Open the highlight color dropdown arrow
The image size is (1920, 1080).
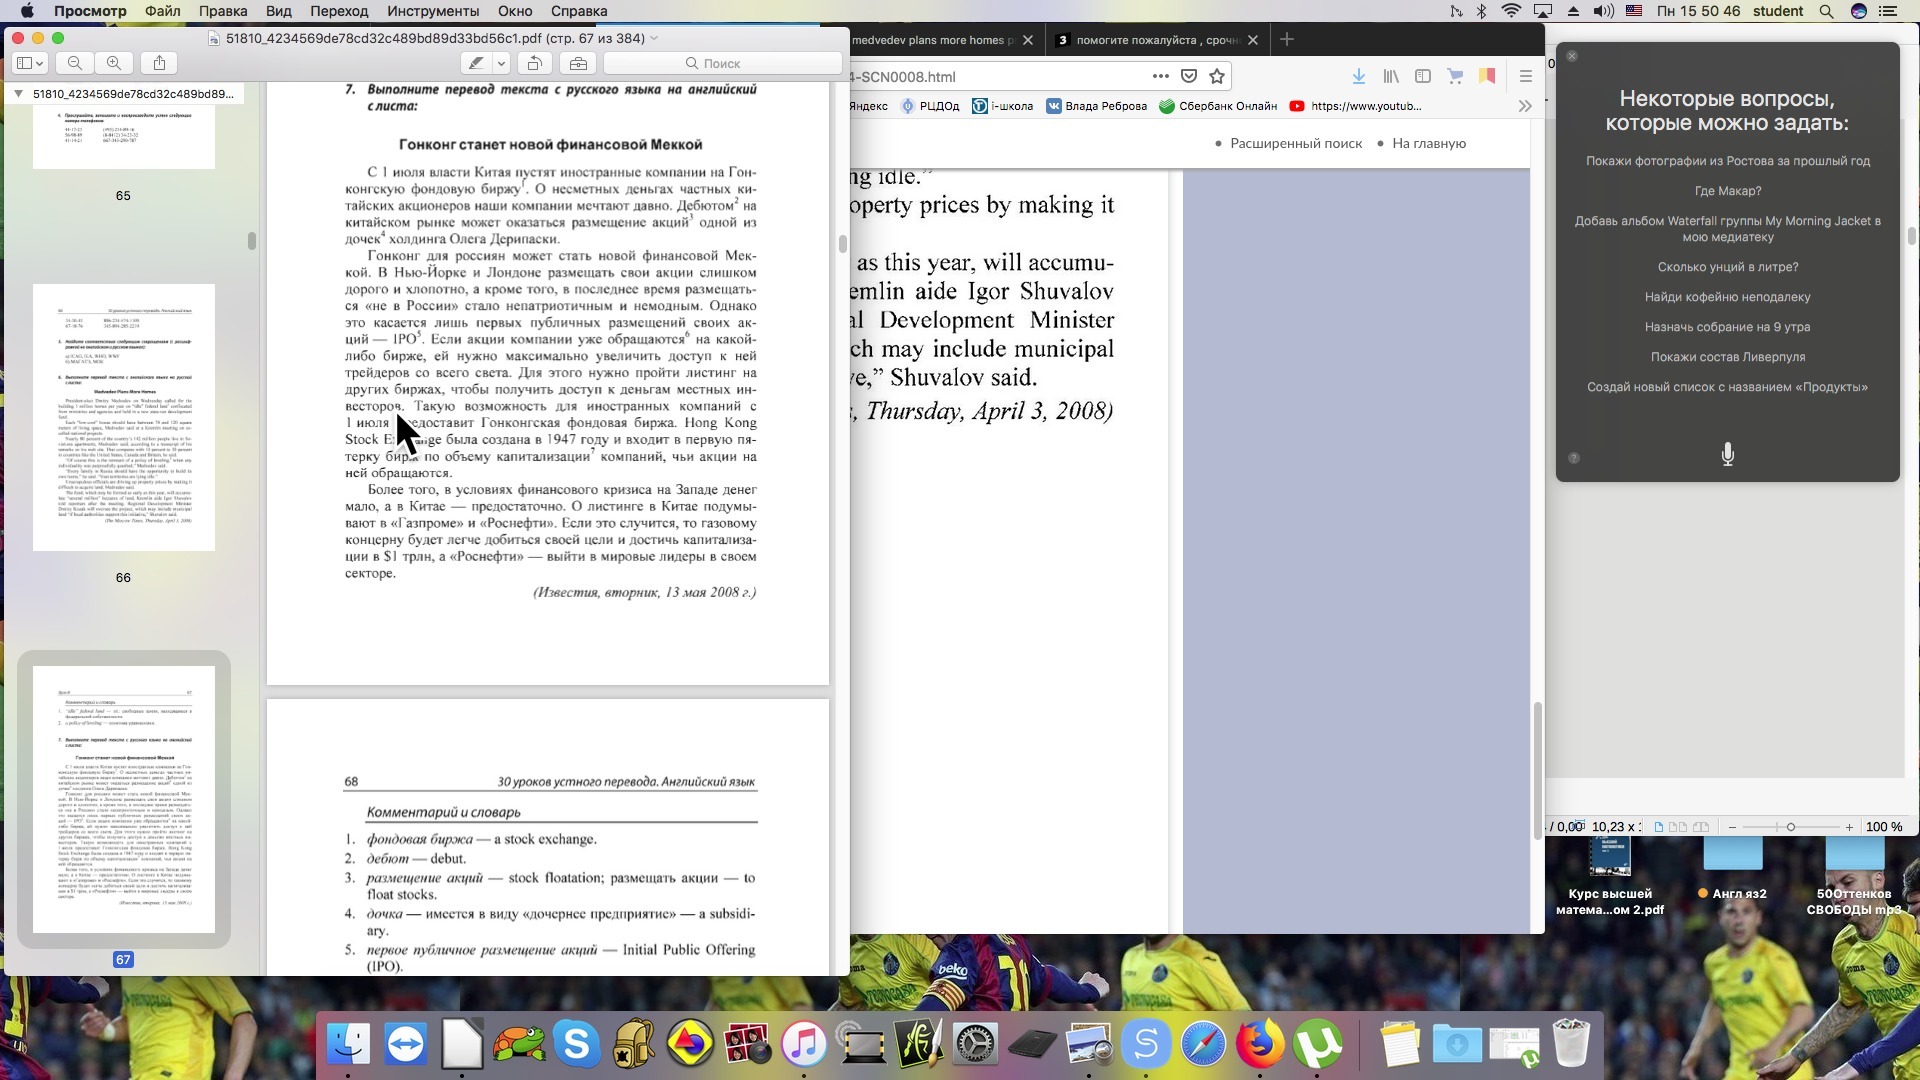[x=501, y=63]
